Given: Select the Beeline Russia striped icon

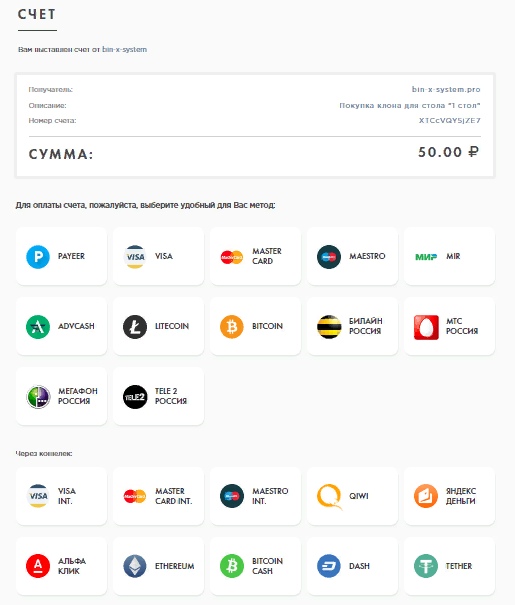Looking at the screenshot, I should (329, 326).
